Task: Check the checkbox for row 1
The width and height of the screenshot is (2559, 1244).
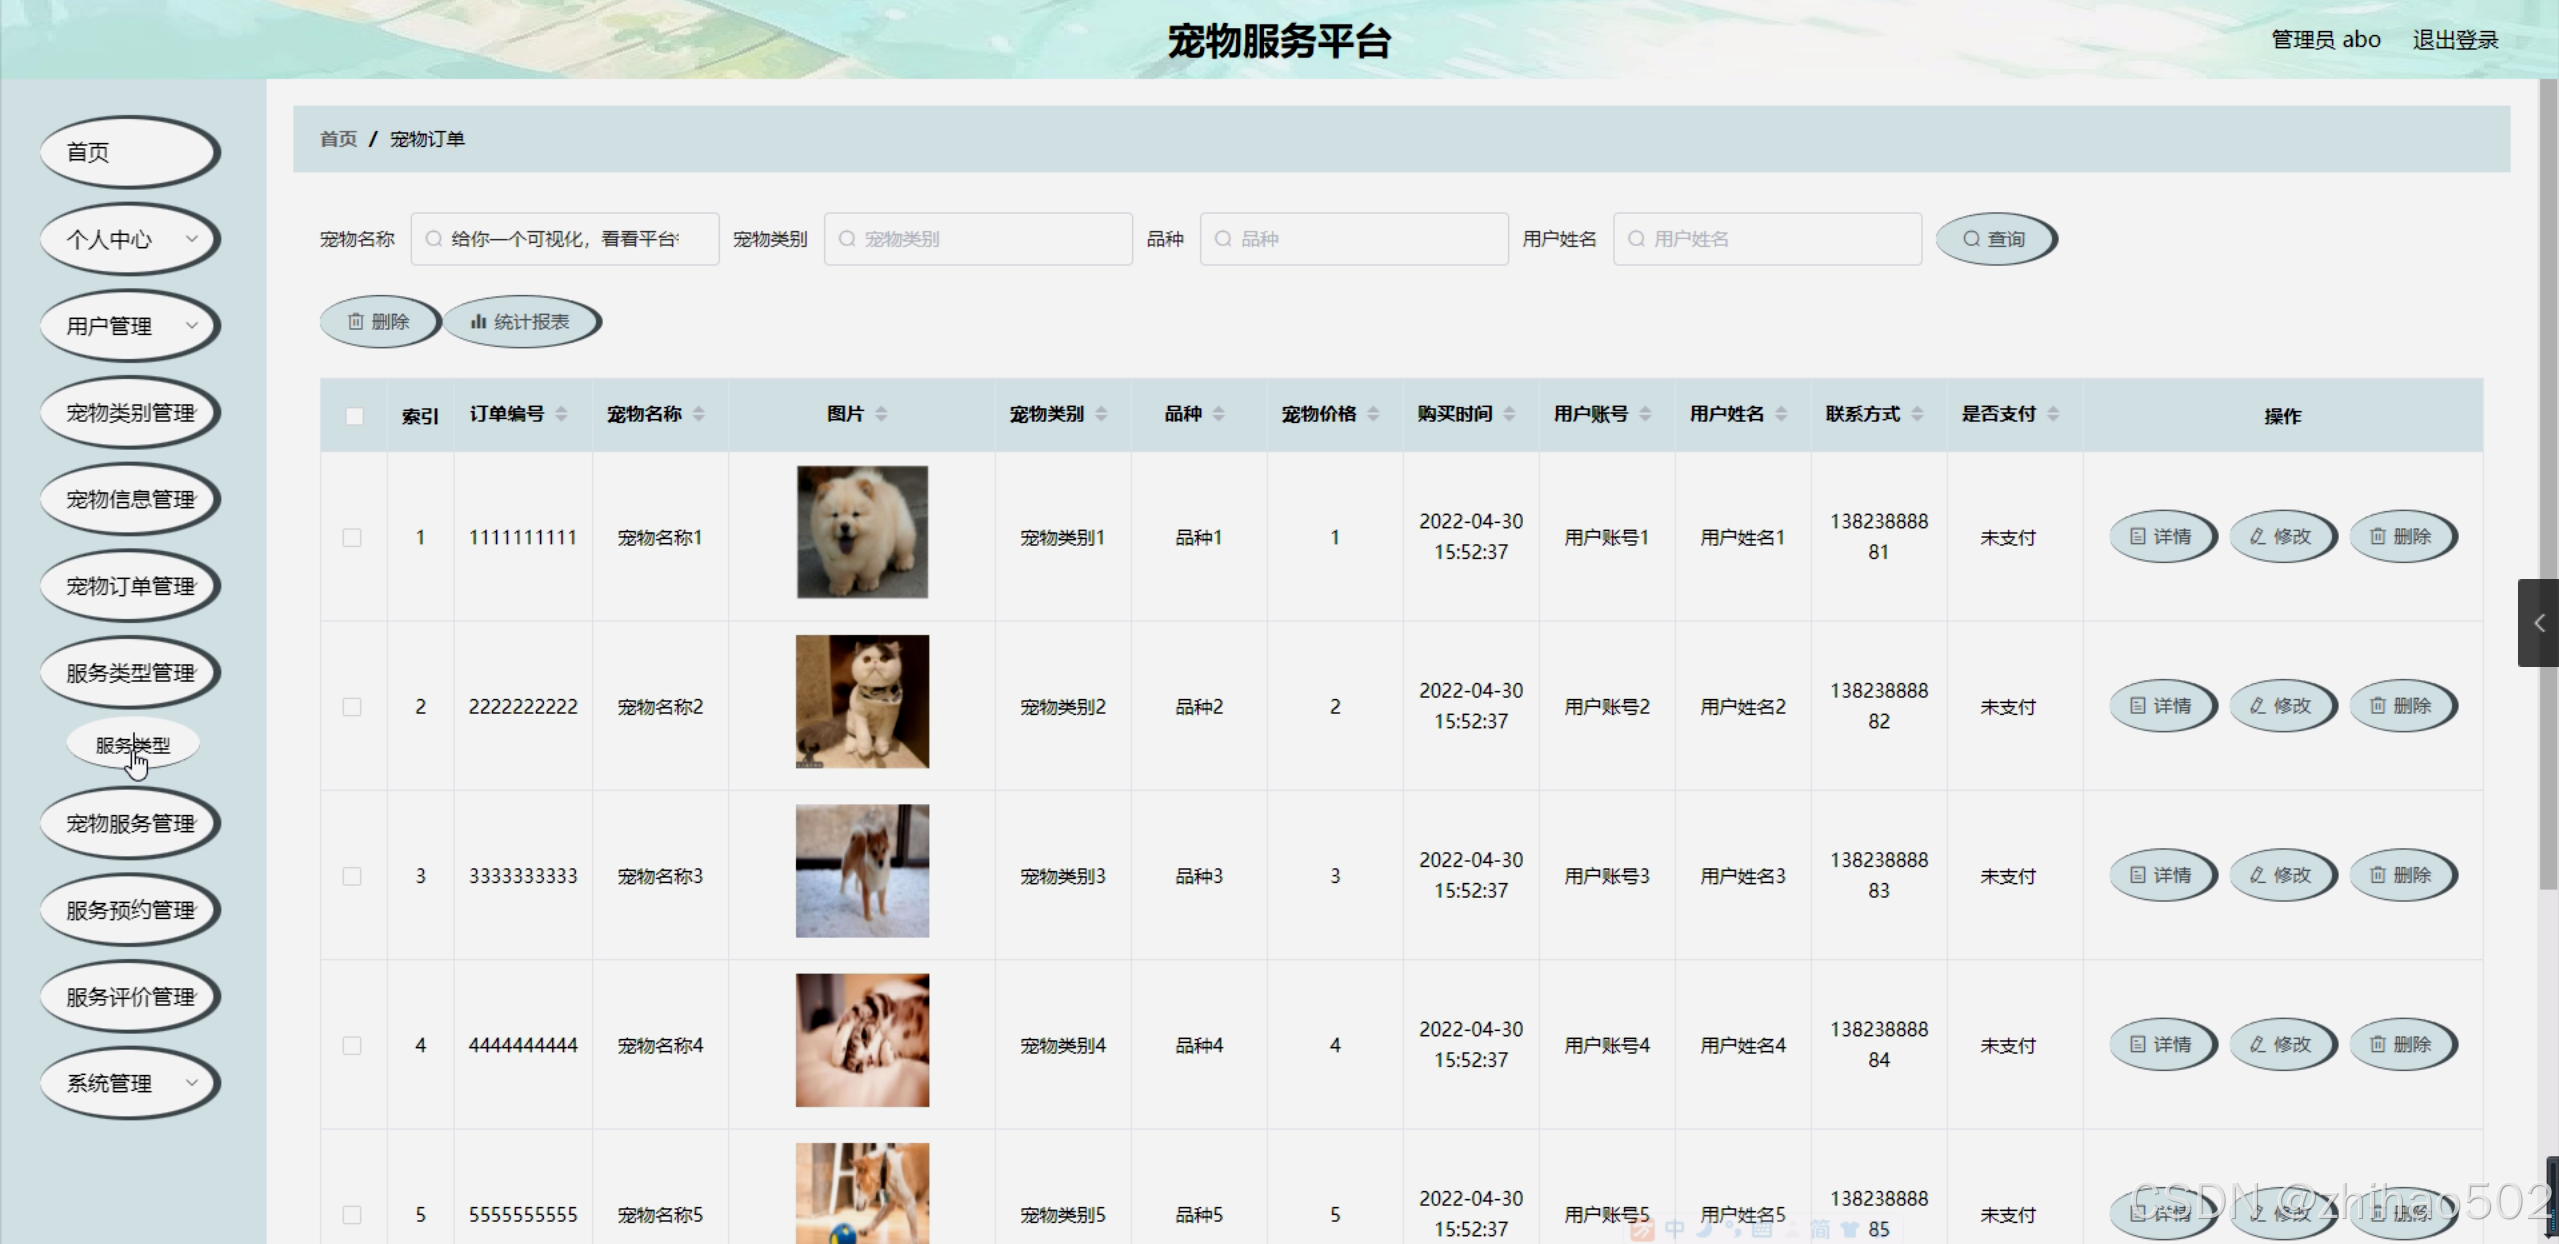Action: tap(352, 538)
